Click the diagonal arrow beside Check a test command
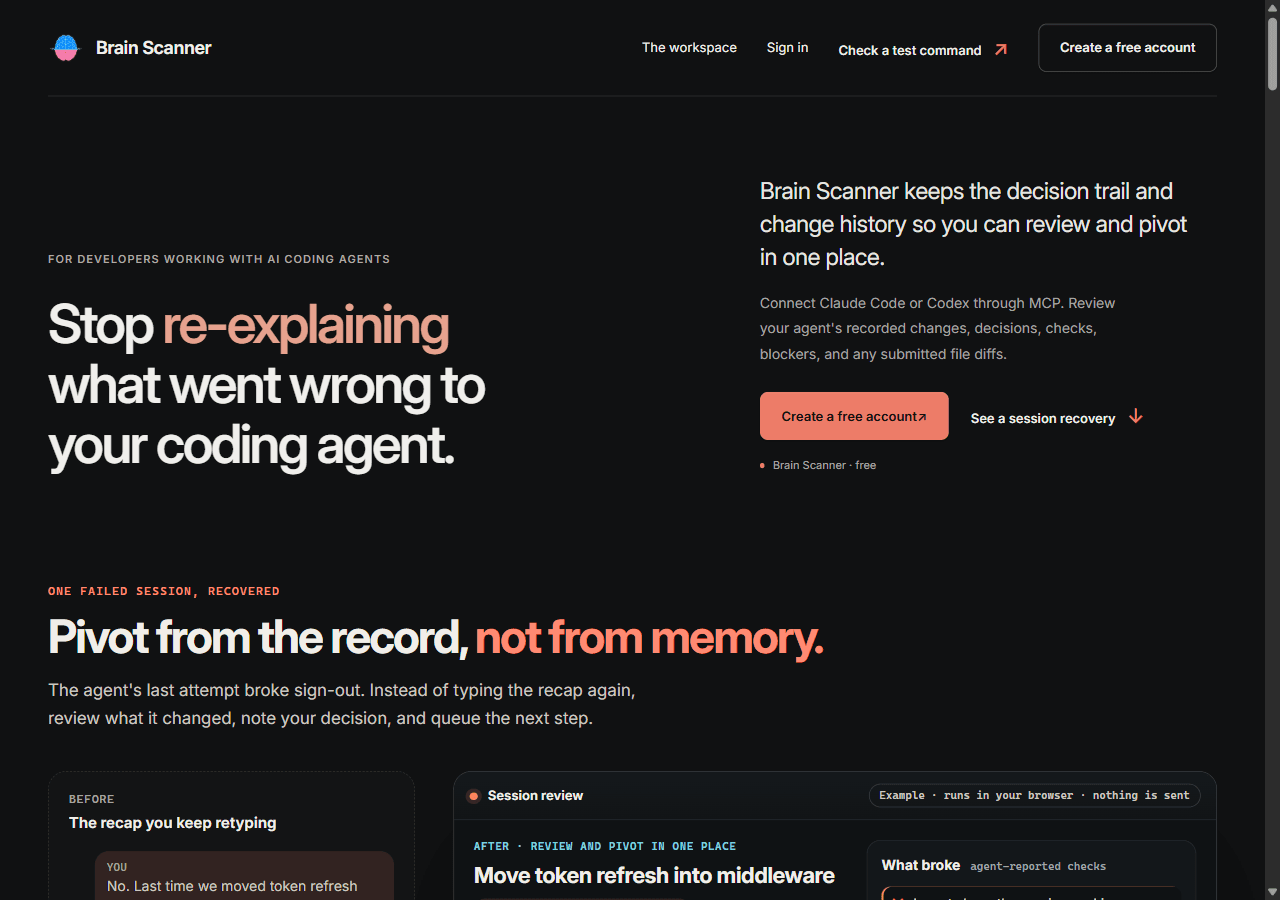The width and height of the screenshot is (1280, 900). [x=1001, y=49]
